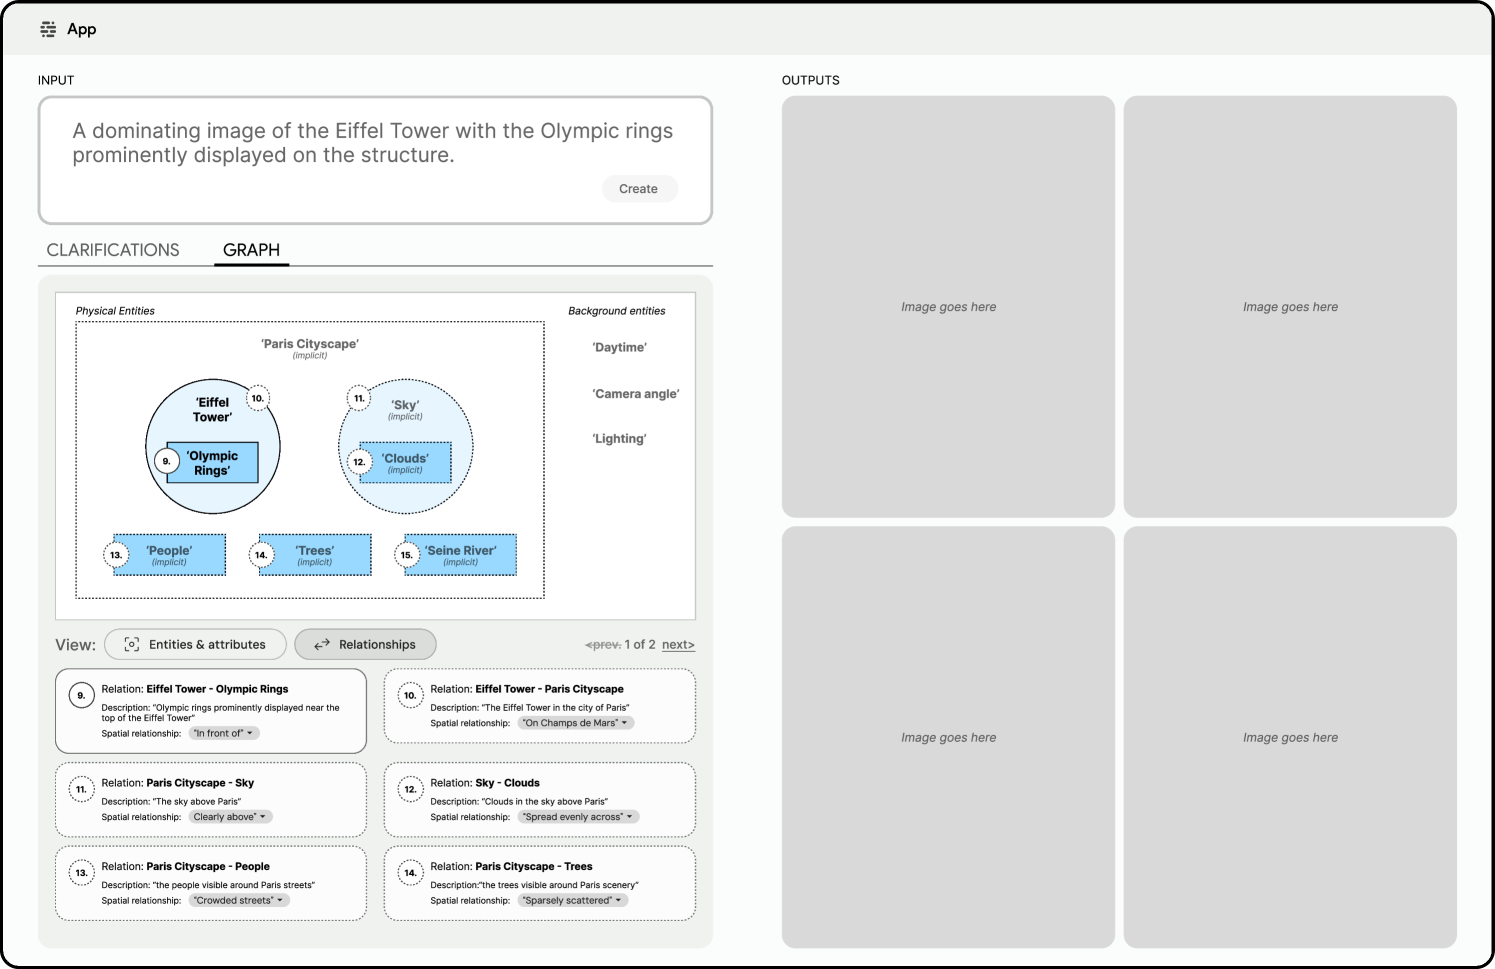The image size is (1495, 969).
Task: Click the Create button
Action: tap(639, 189)
